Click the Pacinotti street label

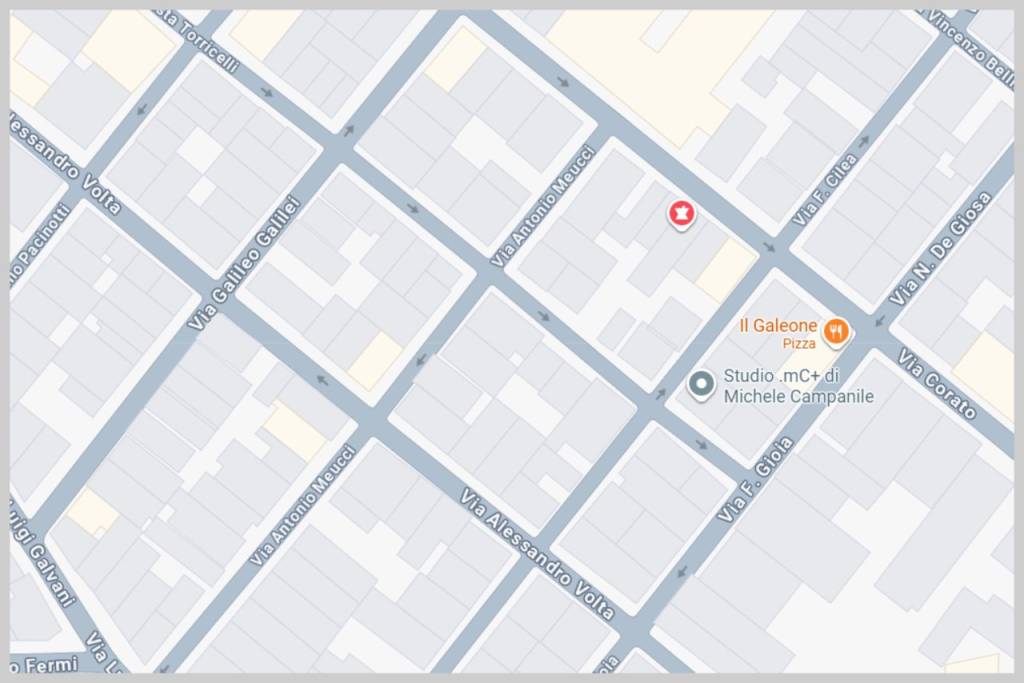tap(39, 247)
